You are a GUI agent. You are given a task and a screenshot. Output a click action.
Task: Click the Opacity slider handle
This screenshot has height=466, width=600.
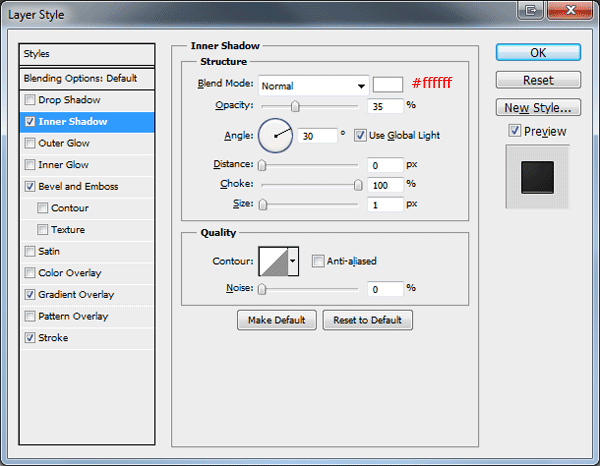pyautogui.click(x=295, y=106)
